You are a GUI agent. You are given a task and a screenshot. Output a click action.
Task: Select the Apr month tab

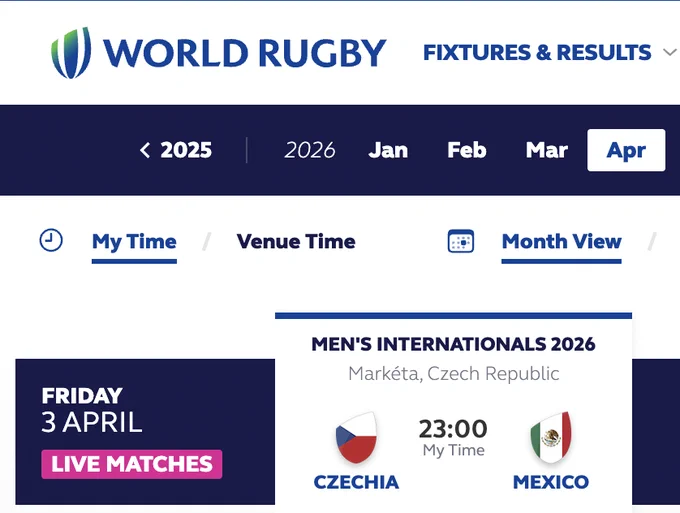(626, 150)
